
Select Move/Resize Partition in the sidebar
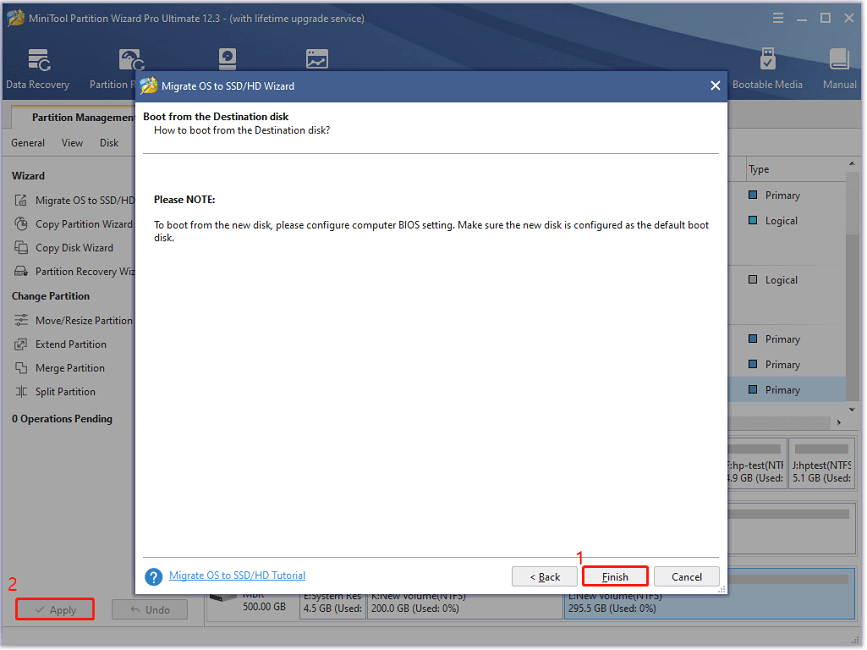click(x=84, y=321)
